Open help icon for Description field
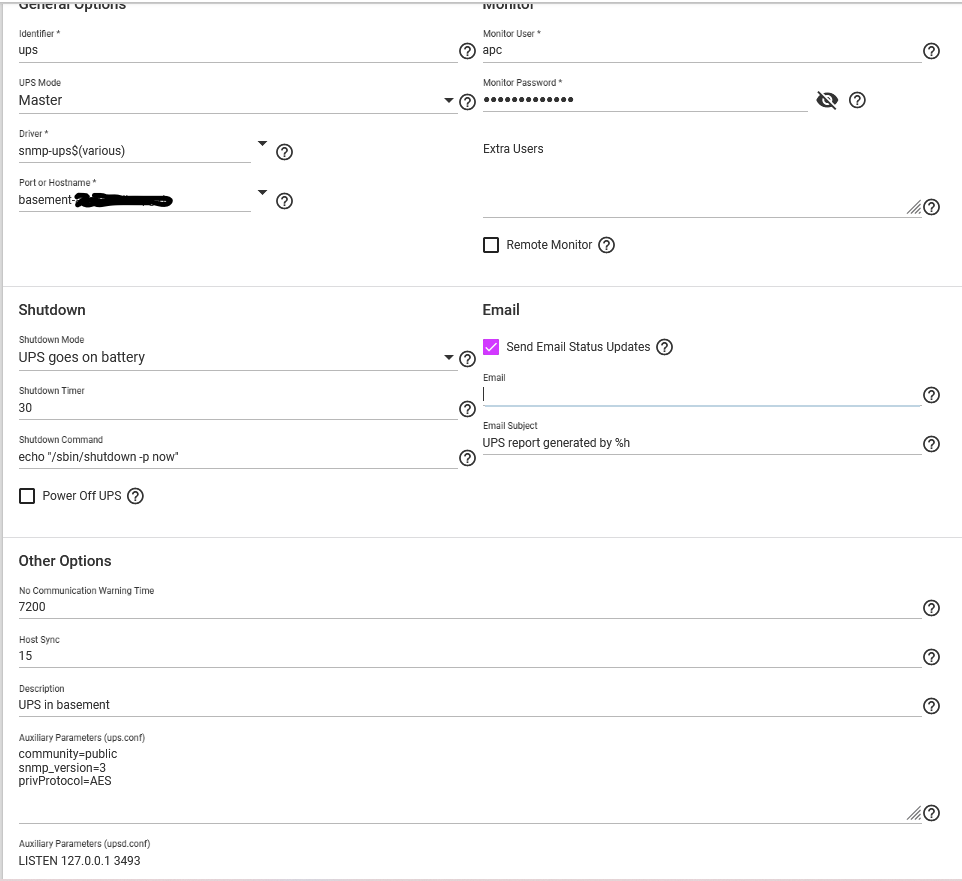The width and height of the screenshot is (962, 881). pos(931,706)
